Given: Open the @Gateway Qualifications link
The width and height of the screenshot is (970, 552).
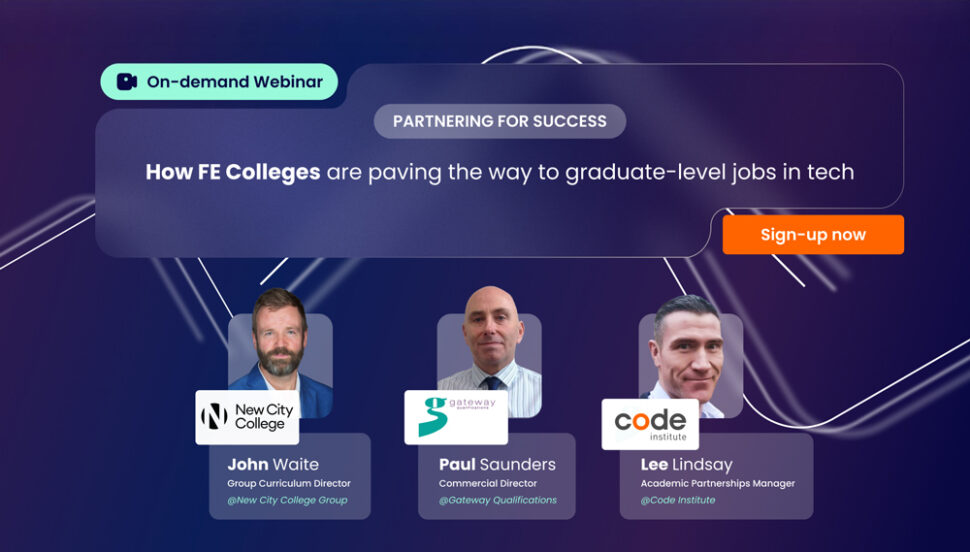Looking at the screenshot, I should (x=498, y=500).
